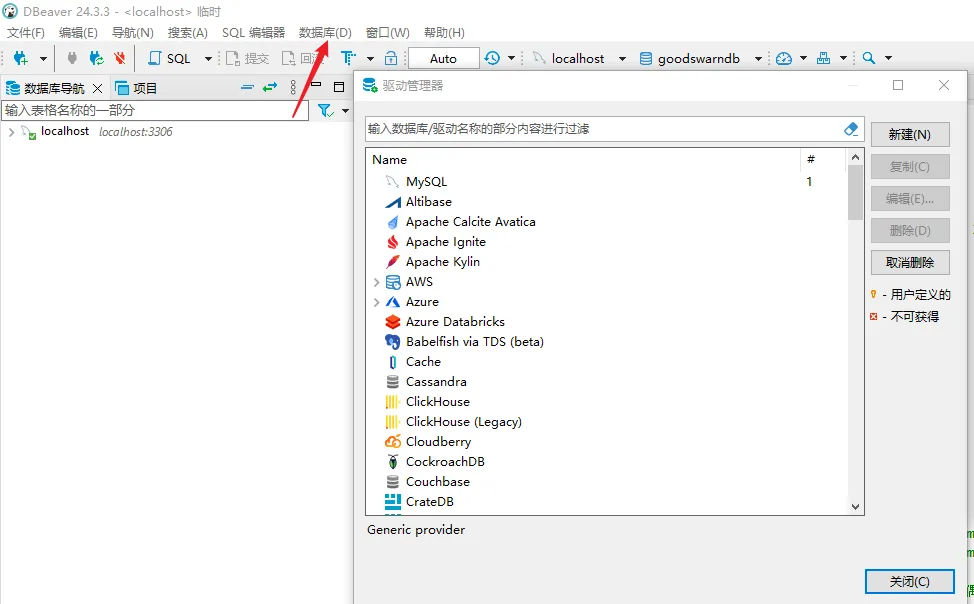Open the New Connection dropdown arrow

point(43,59)
